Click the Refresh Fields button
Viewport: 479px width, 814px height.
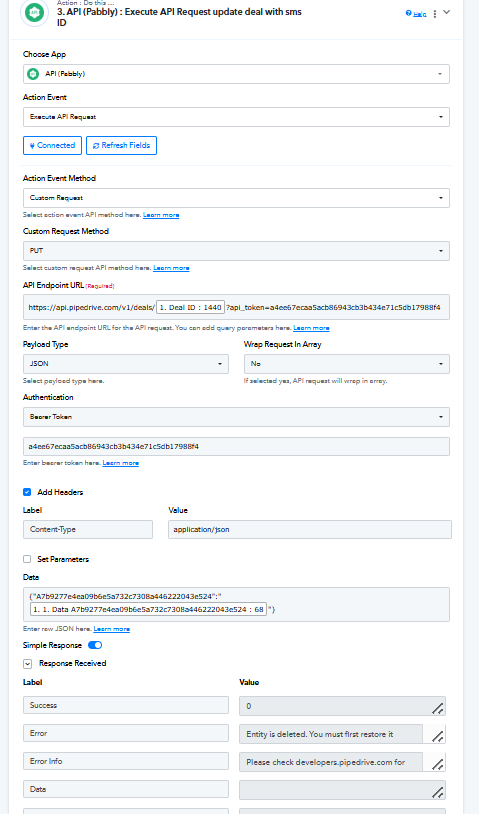[x=121, y=145]
